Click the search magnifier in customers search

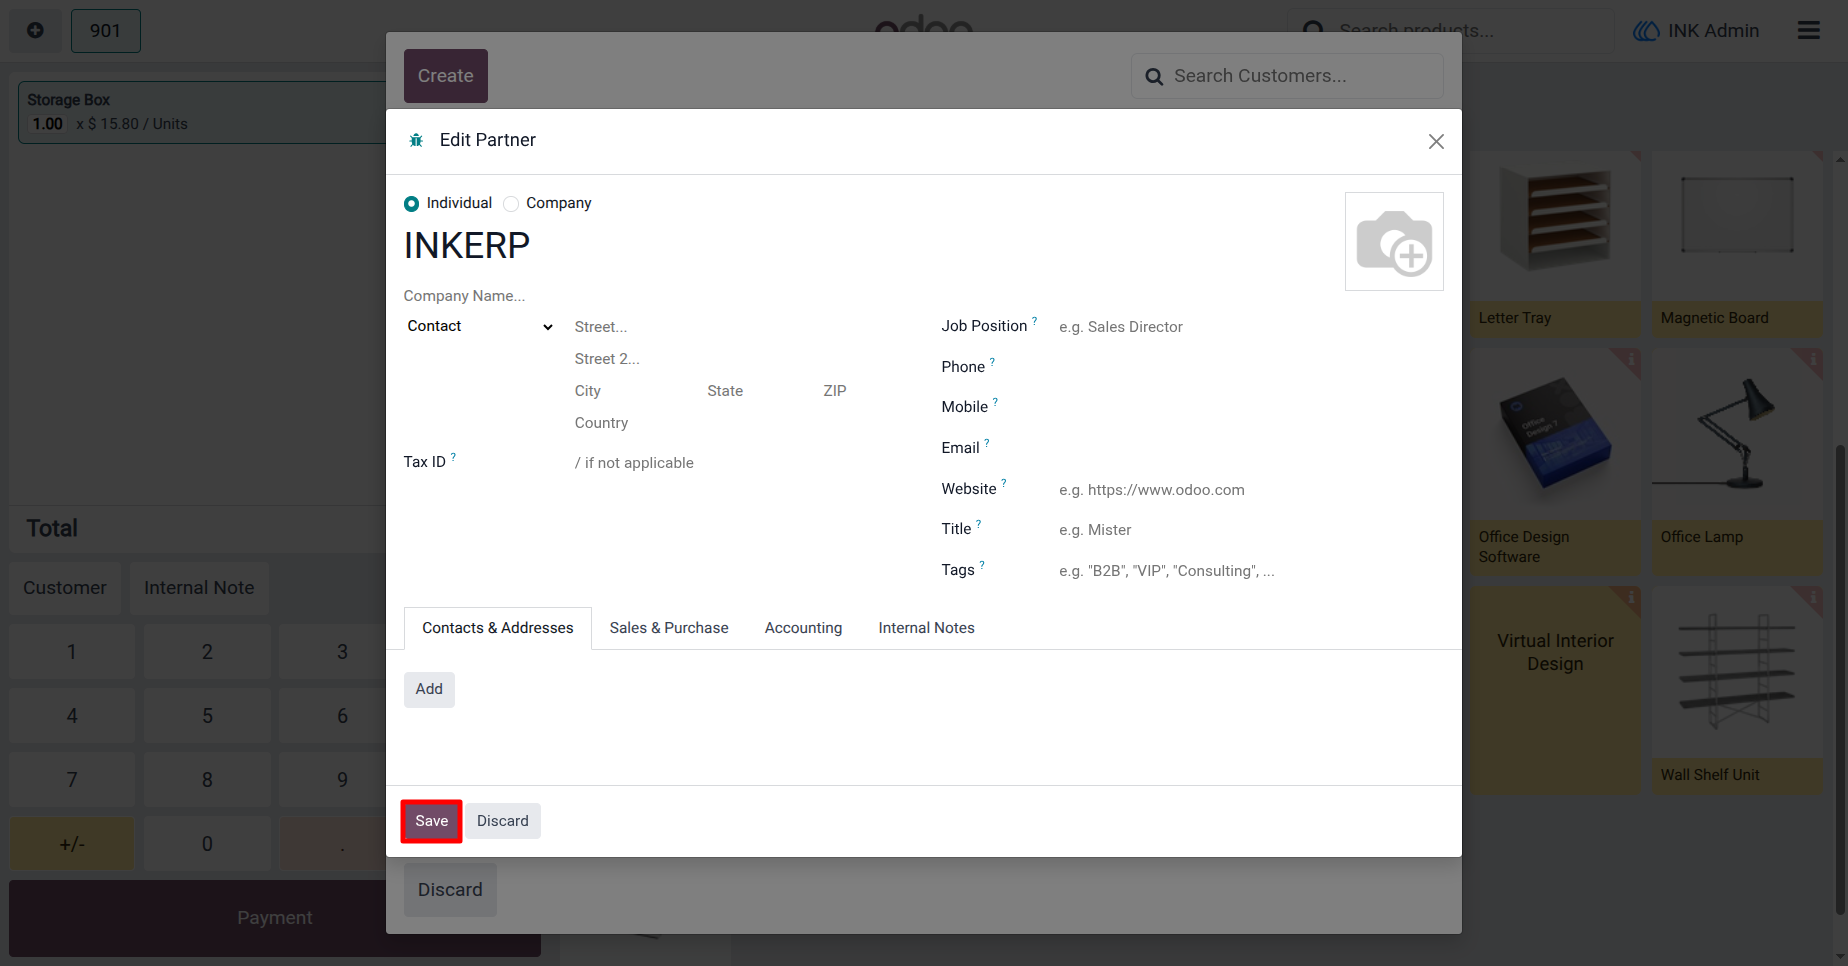(1154, 76)
